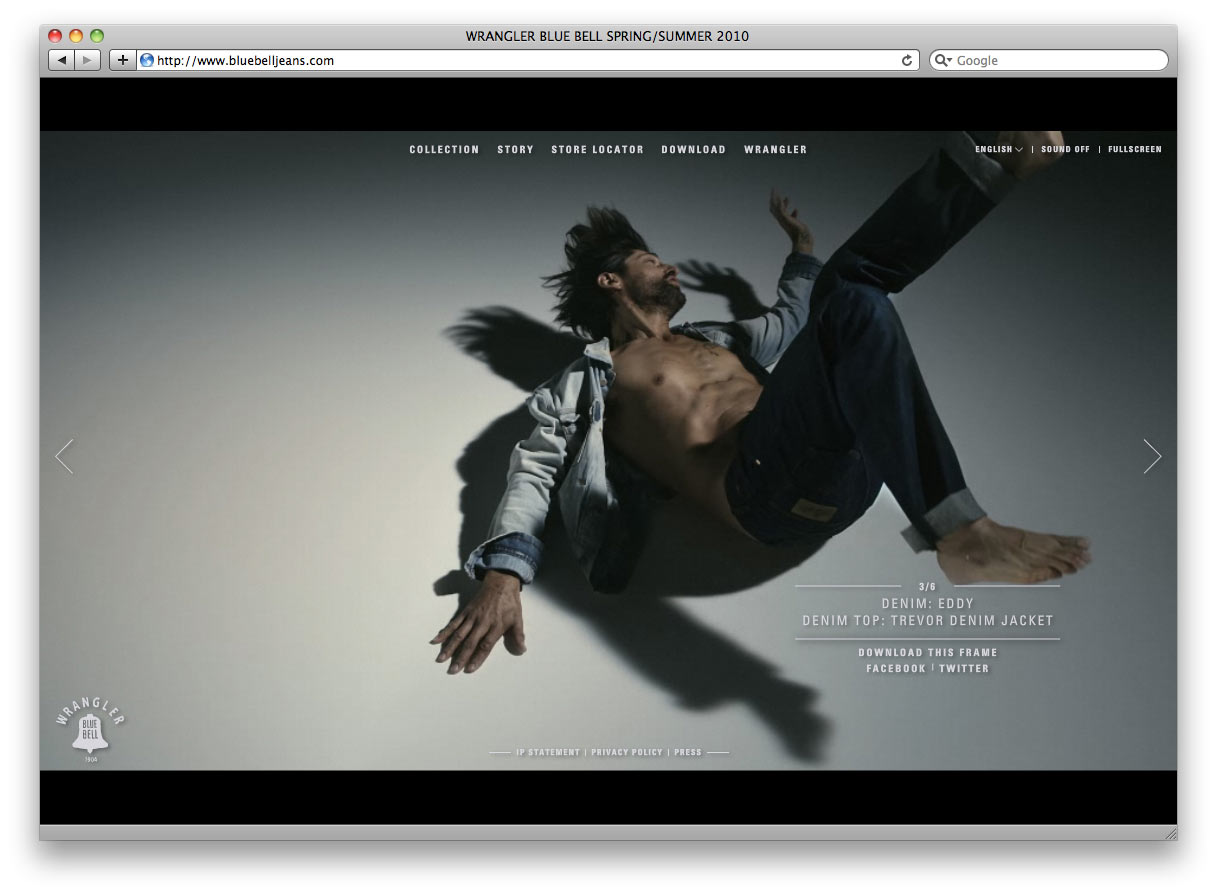This screenshot has height=895, width=1217.
Task: Grab the window resize handle corner
Action: coord(1170,832)
